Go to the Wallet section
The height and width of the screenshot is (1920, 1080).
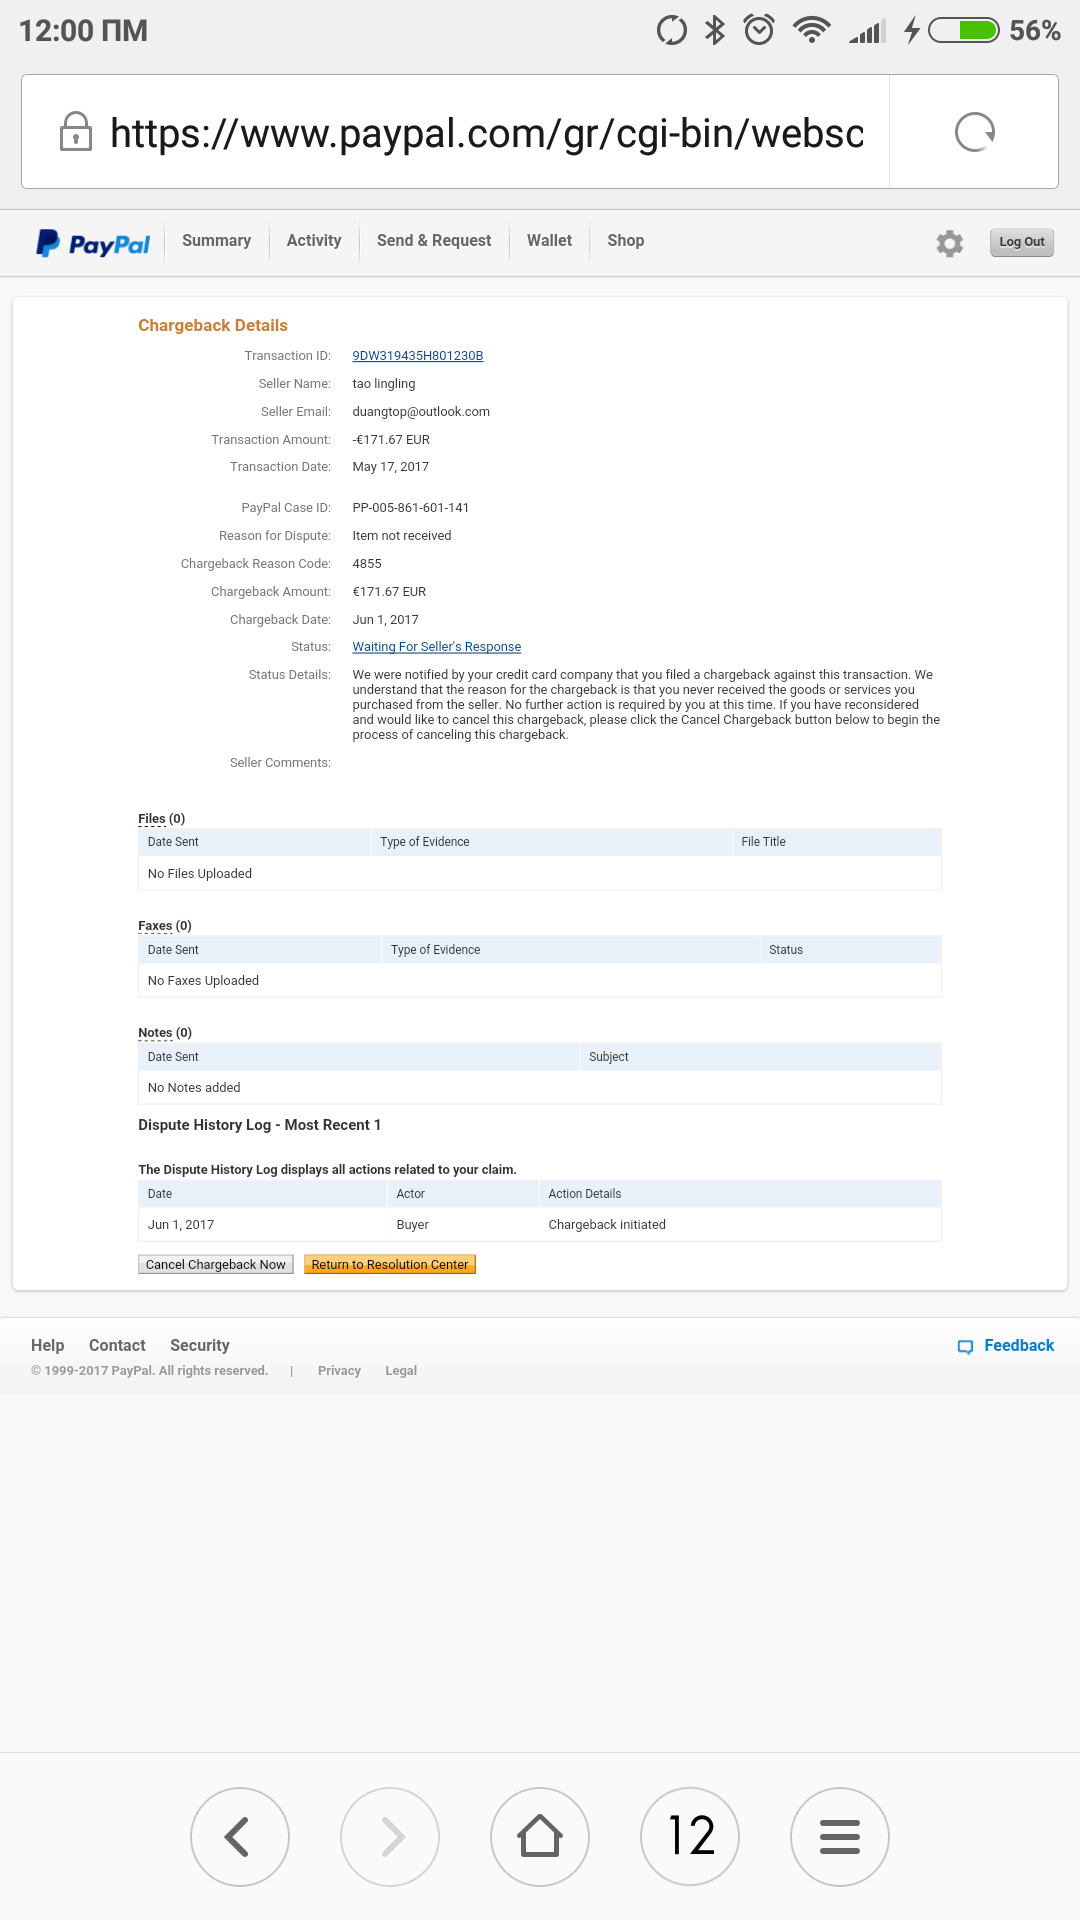point(549,241)
